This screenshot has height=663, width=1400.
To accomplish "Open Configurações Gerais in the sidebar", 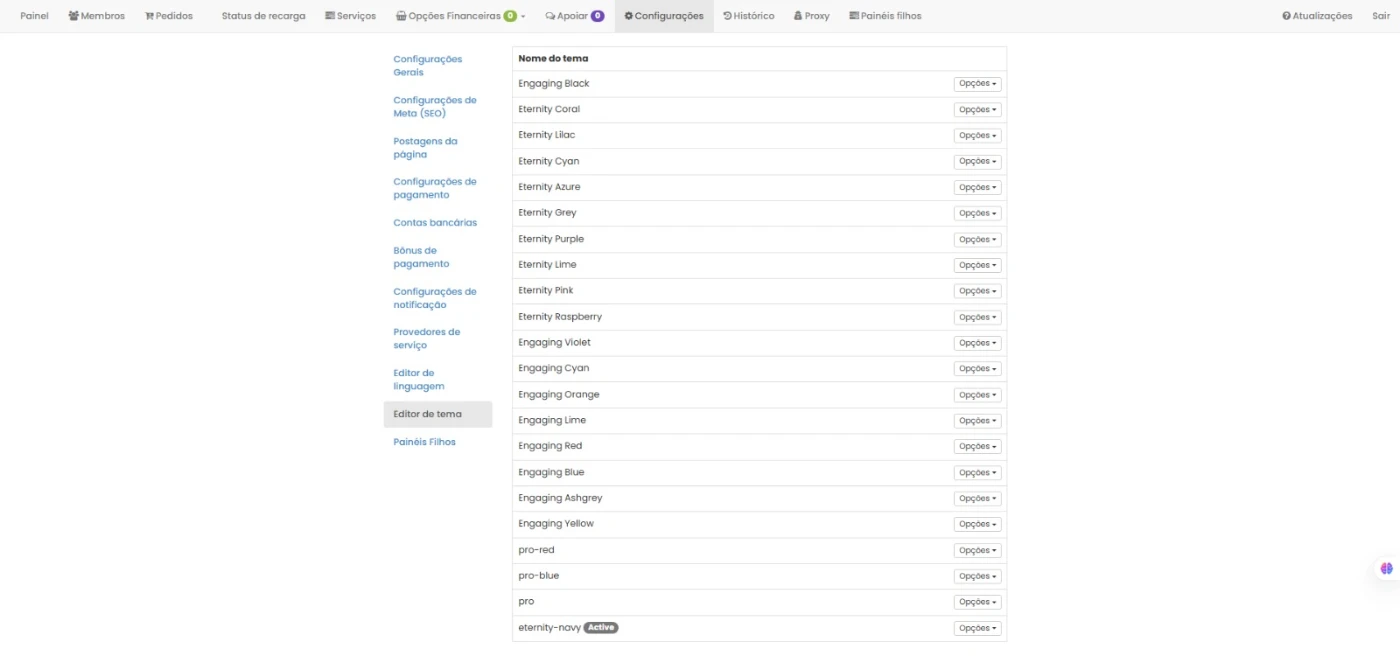I will pos(427,65).
